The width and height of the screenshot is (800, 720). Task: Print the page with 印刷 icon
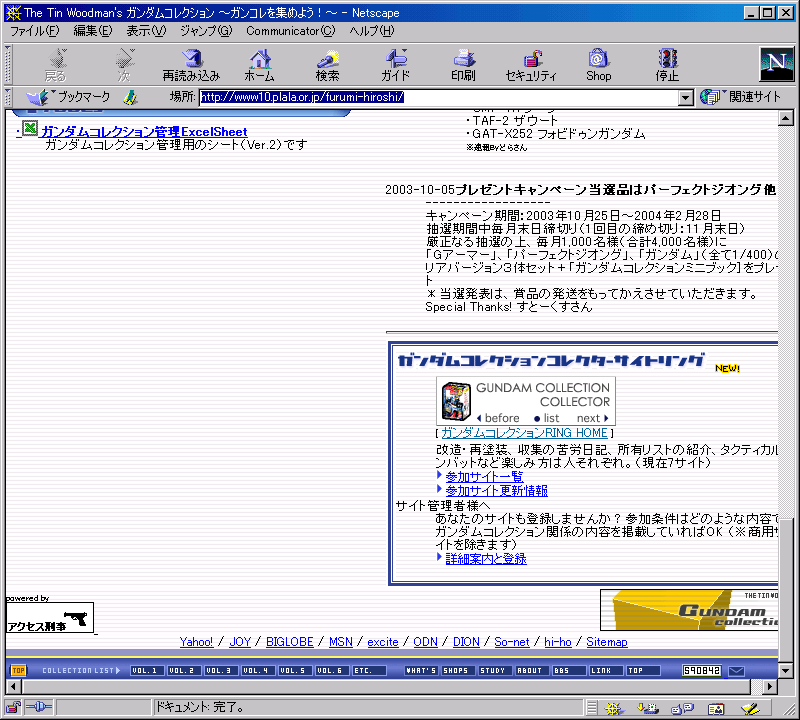(x=463, y=65)
